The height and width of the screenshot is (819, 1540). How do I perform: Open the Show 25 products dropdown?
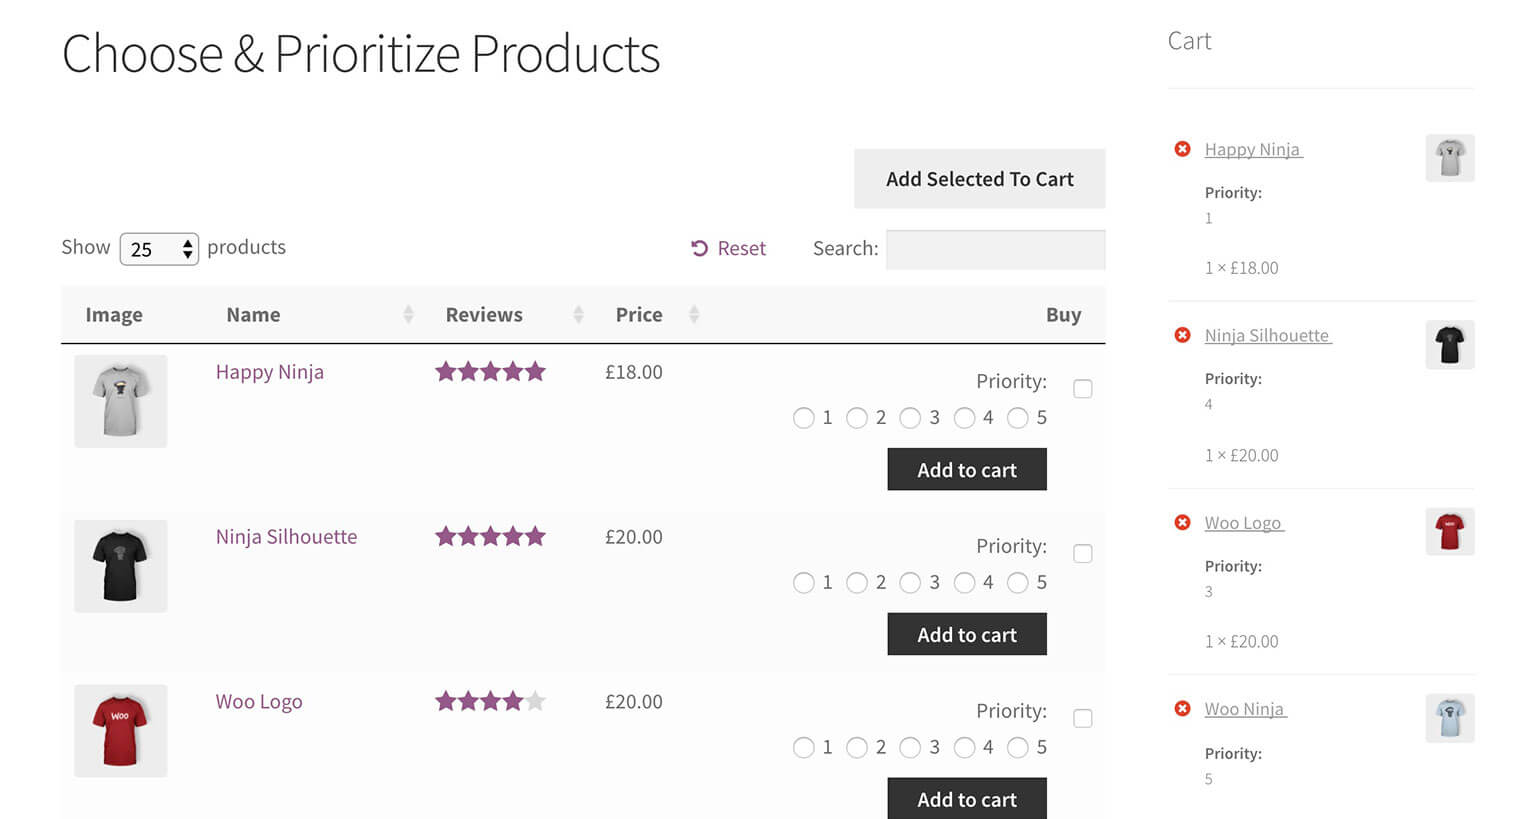pos(159,249)
